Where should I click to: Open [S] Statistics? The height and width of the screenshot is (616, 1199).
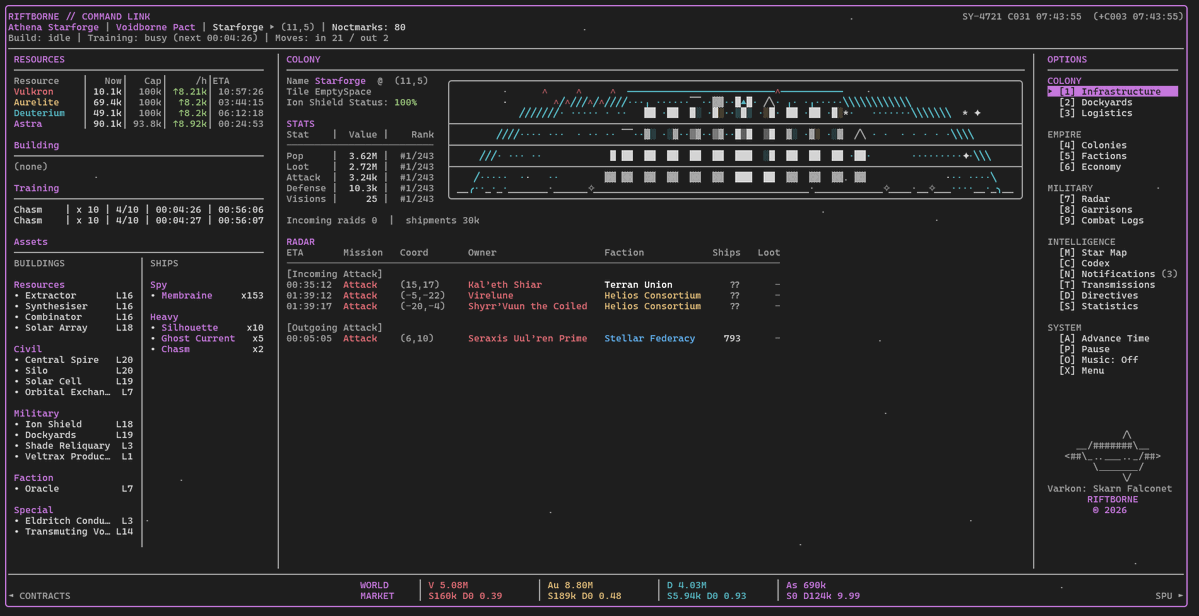tap(1099, 306)
